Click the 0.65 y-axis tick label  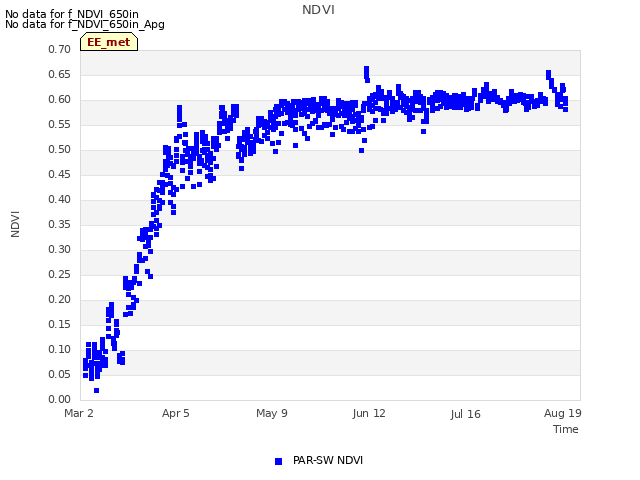pos(60,74)
